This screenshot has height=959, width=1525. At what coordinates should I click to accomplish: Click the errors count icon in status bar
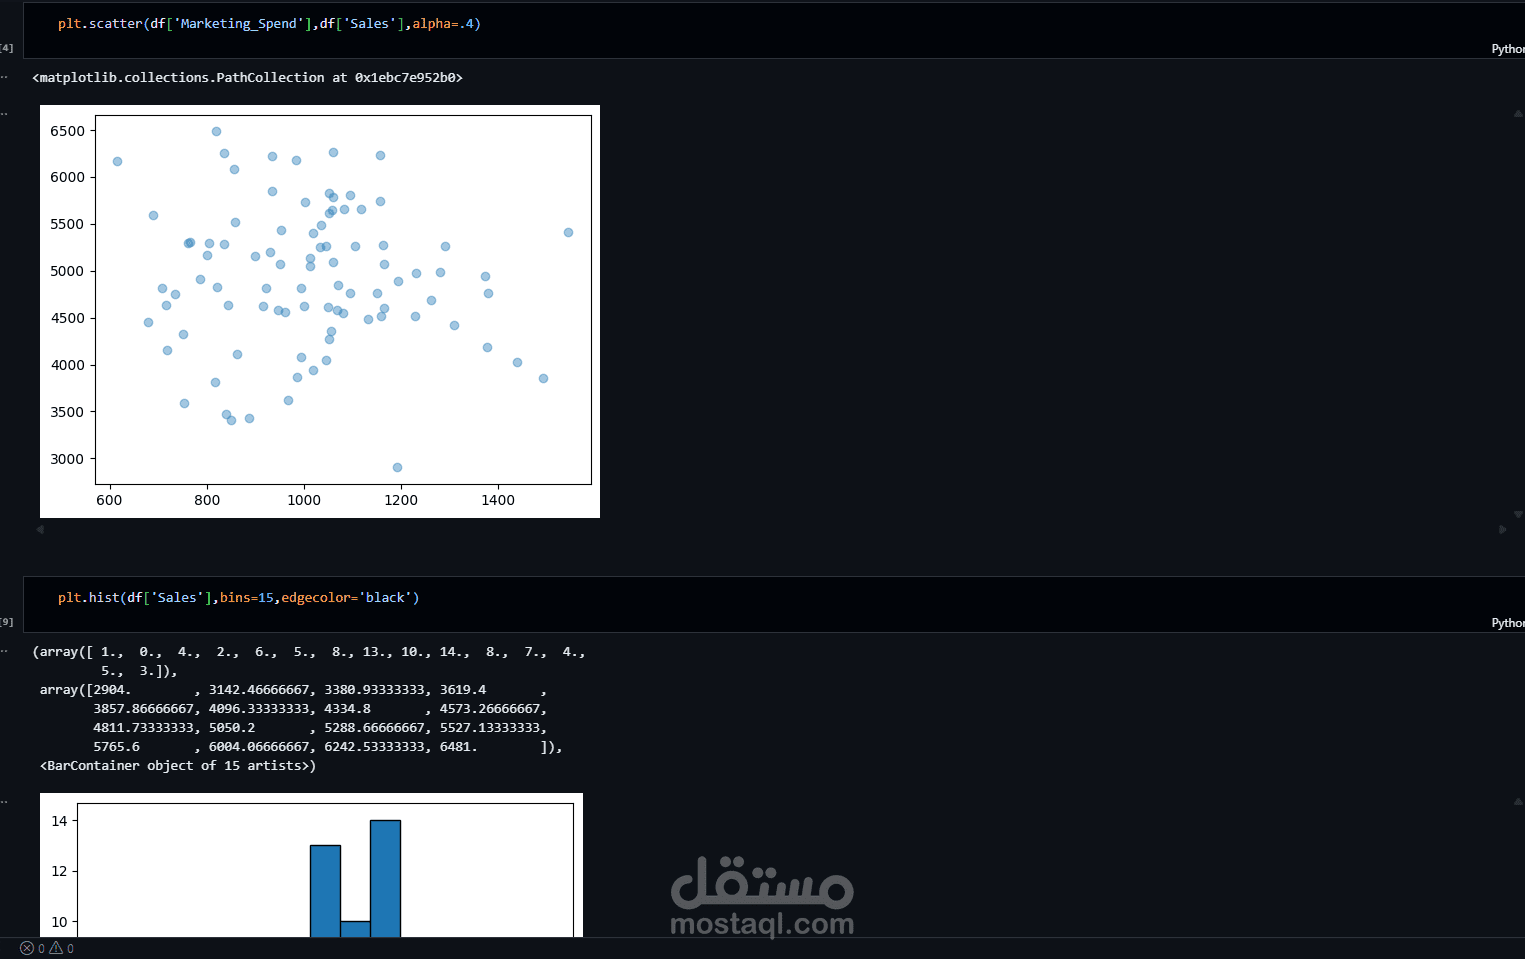(x=27, y=948)
